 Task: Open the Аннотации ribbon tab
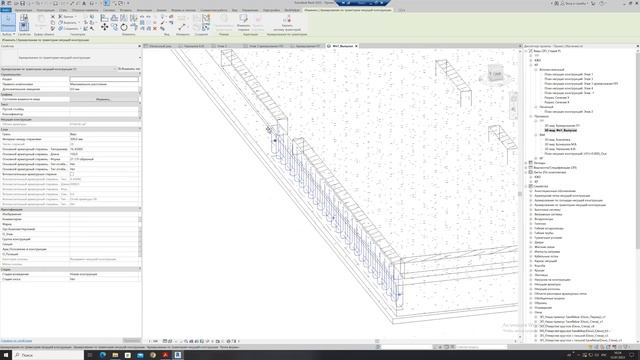pos(144,10)
